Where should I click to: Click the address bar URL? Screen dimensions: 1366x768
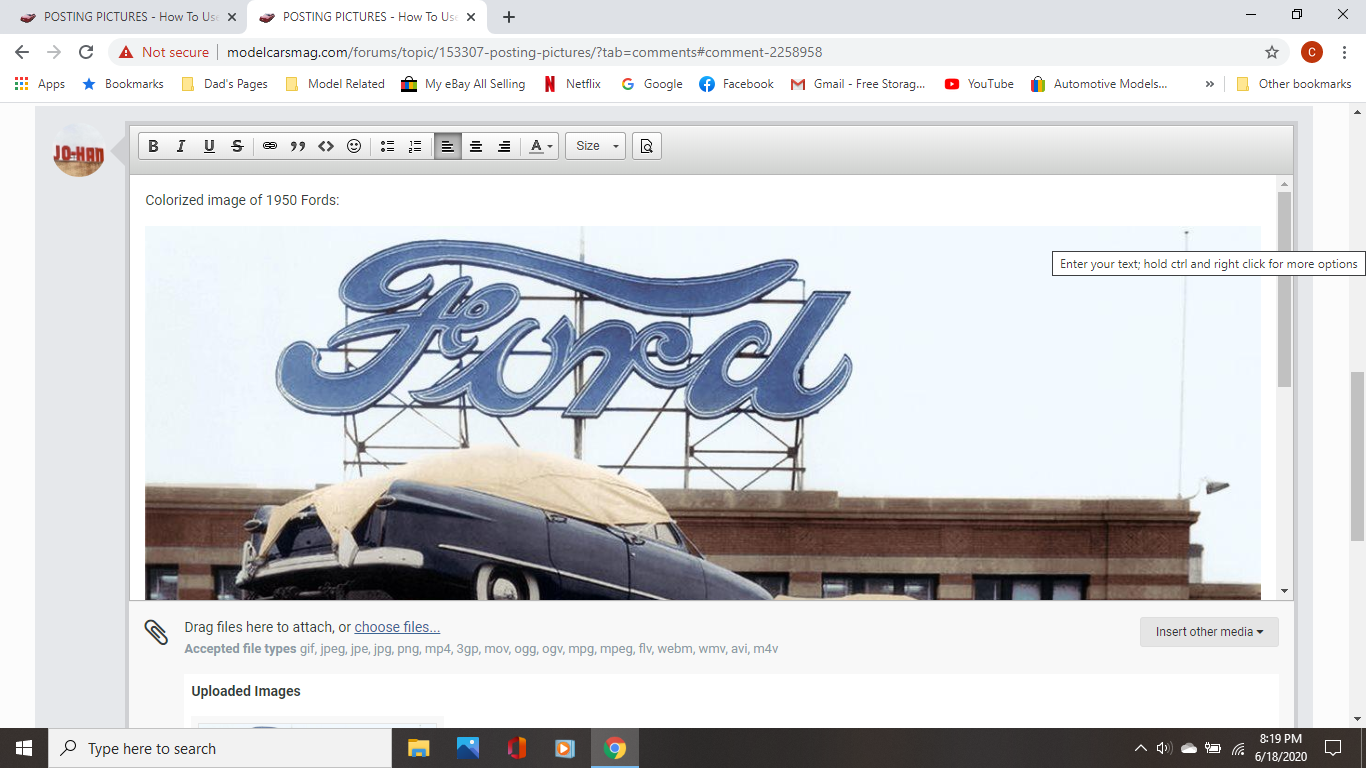pos(525,52)
